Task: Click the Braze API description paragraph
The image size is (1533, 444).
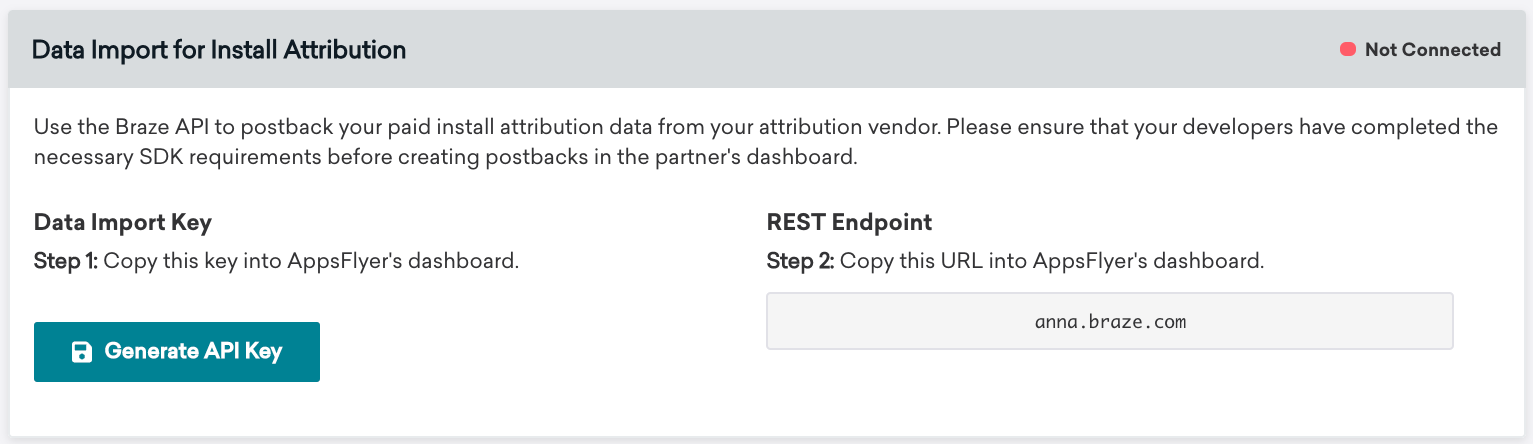Action: [766, 143]
